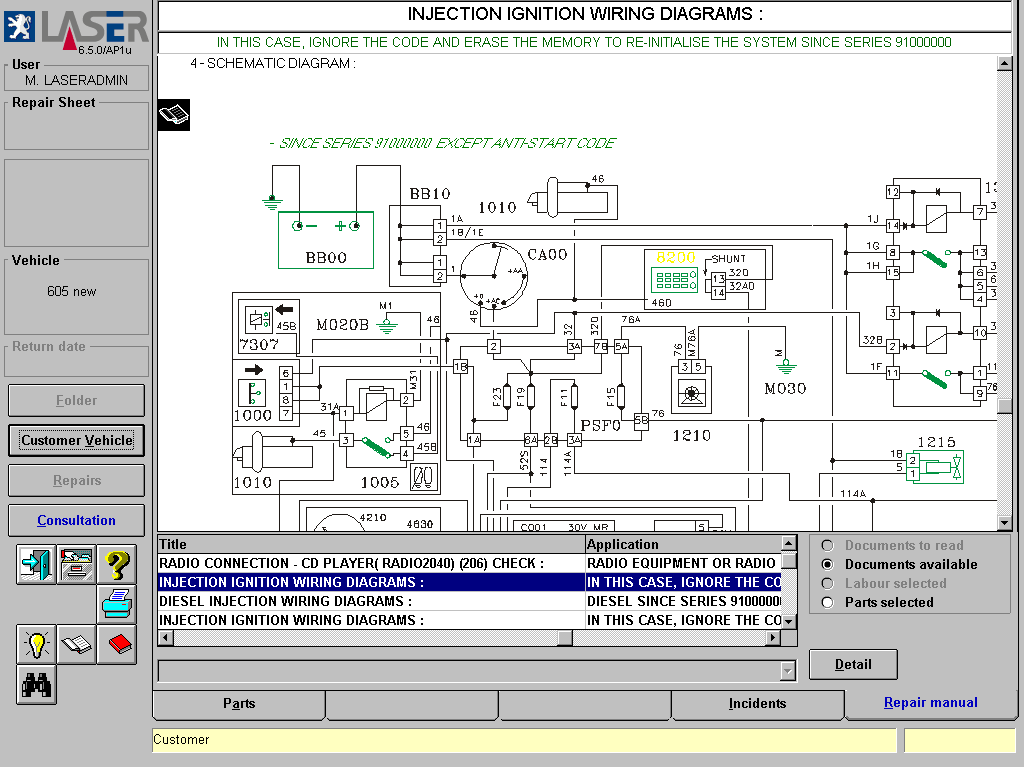Select Documents to read option
Screen dimensions: 1024x768
(827, 545)
